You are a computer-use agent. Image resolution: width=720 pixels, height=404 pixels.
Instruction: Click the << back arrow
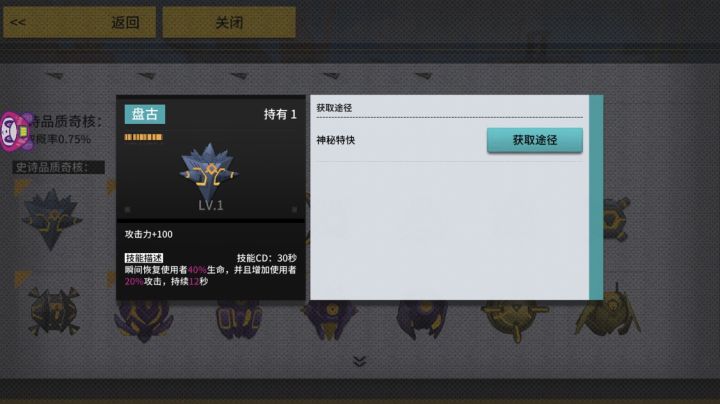[x=18, y=22]
